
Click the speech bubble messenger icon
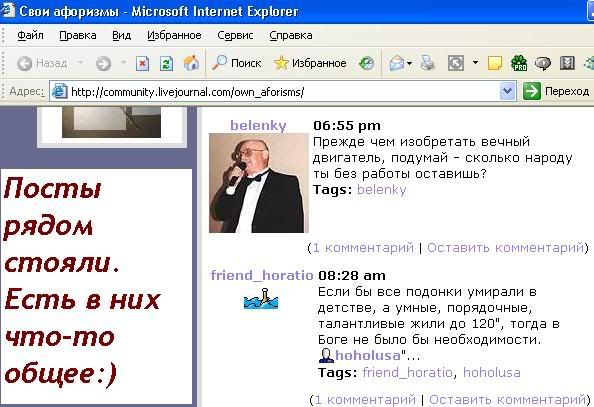543,63
